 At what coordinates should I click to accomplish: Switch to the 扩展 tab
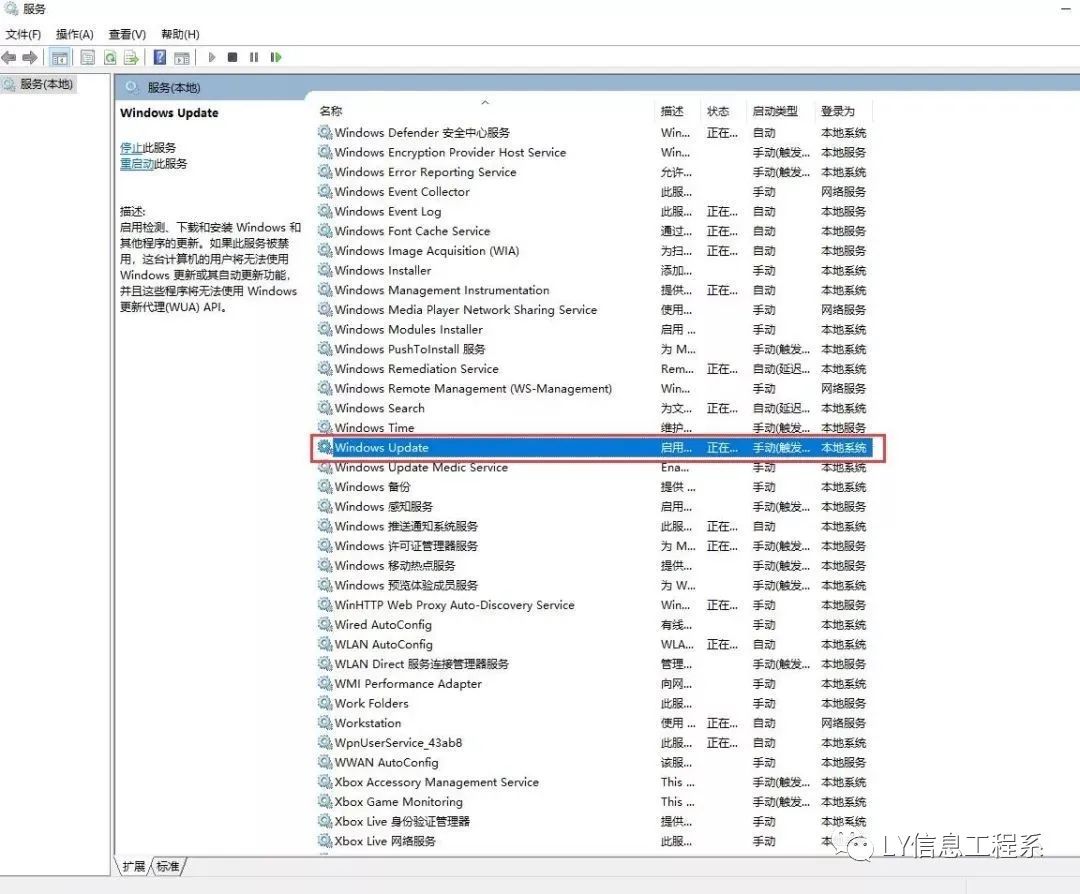[x=134, y=866]
